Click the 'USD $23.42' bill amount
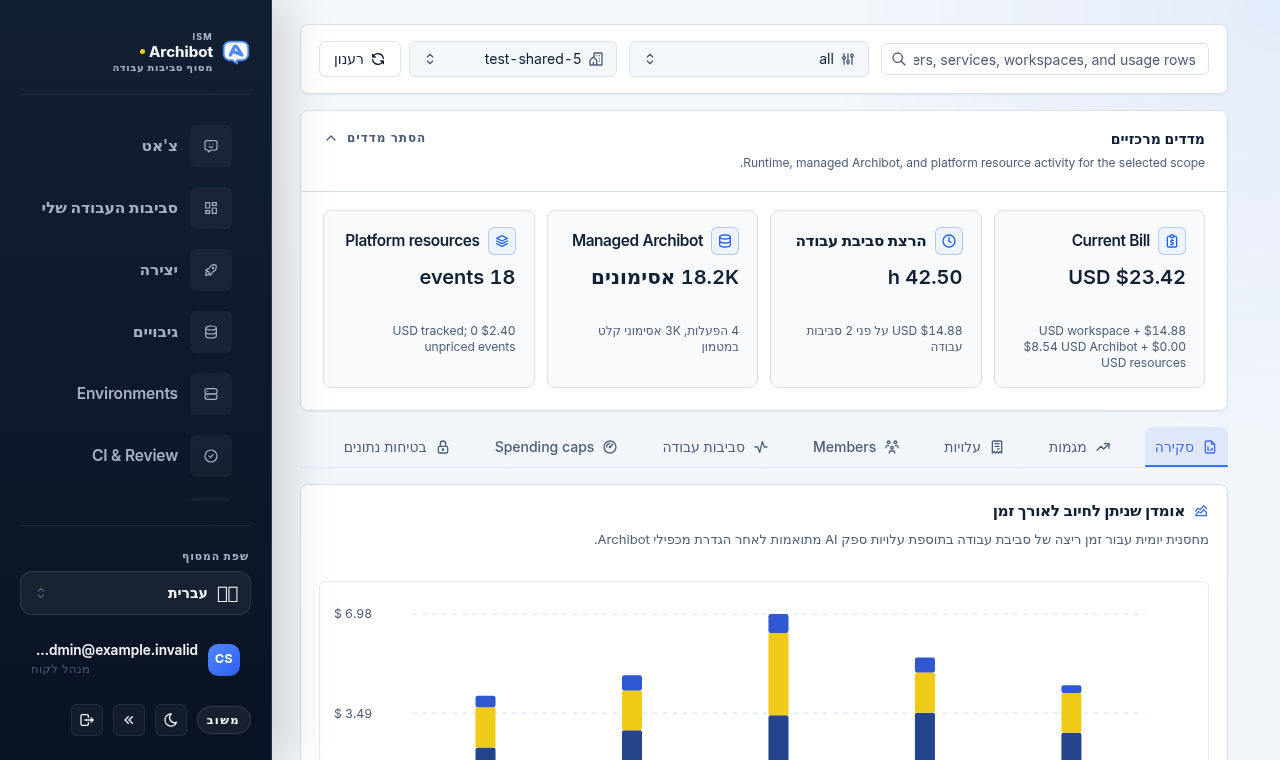The width and height of the screenshot is (1280, 760). (x=1127, y=277)
